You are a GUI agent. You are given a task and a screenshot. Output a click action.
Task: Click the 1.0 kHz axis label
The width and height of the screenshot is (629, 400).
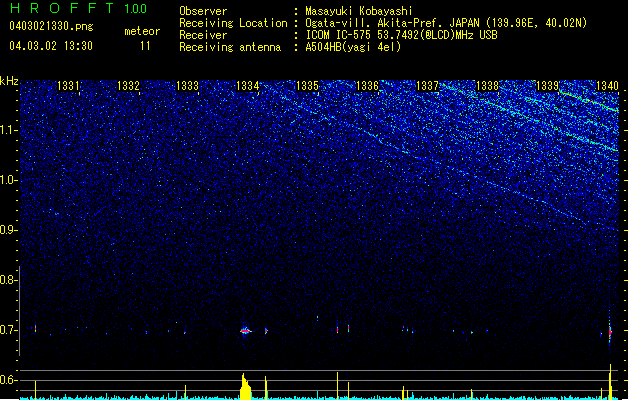coord(9,180)
